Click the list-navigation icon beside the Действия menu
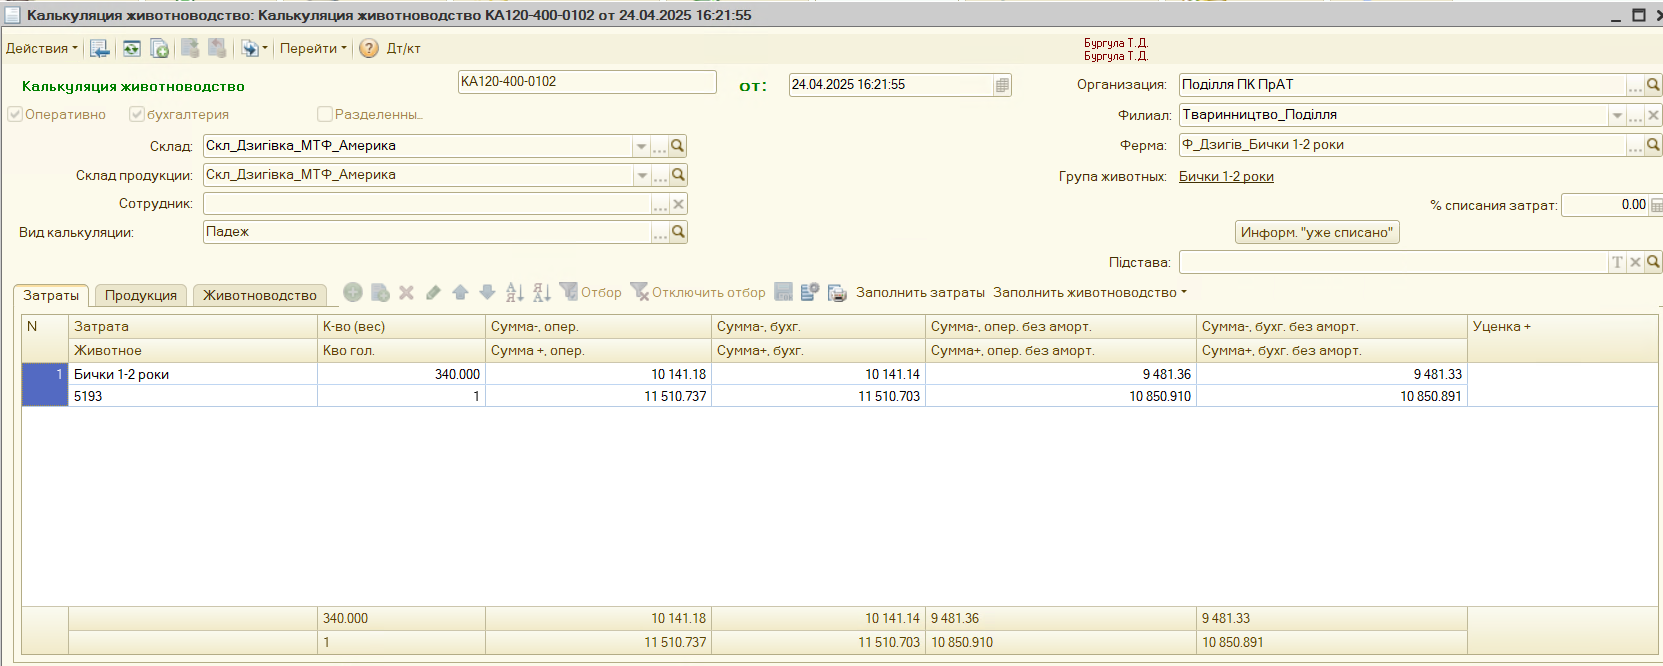The image size is (1663, 666). point(99,48)
